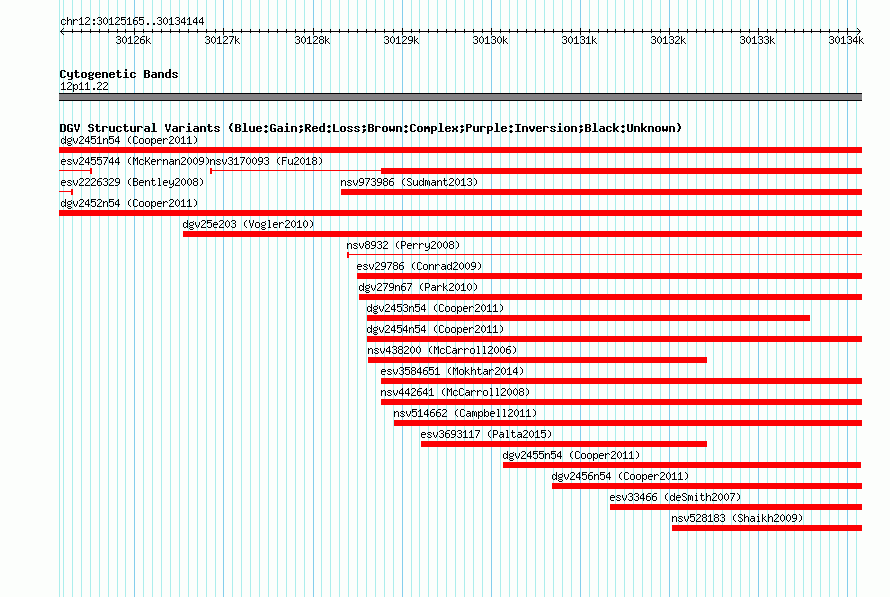890x597 pixels.
Task: Click the red bar under dgv2456n54
Action: tap(707, 486)
